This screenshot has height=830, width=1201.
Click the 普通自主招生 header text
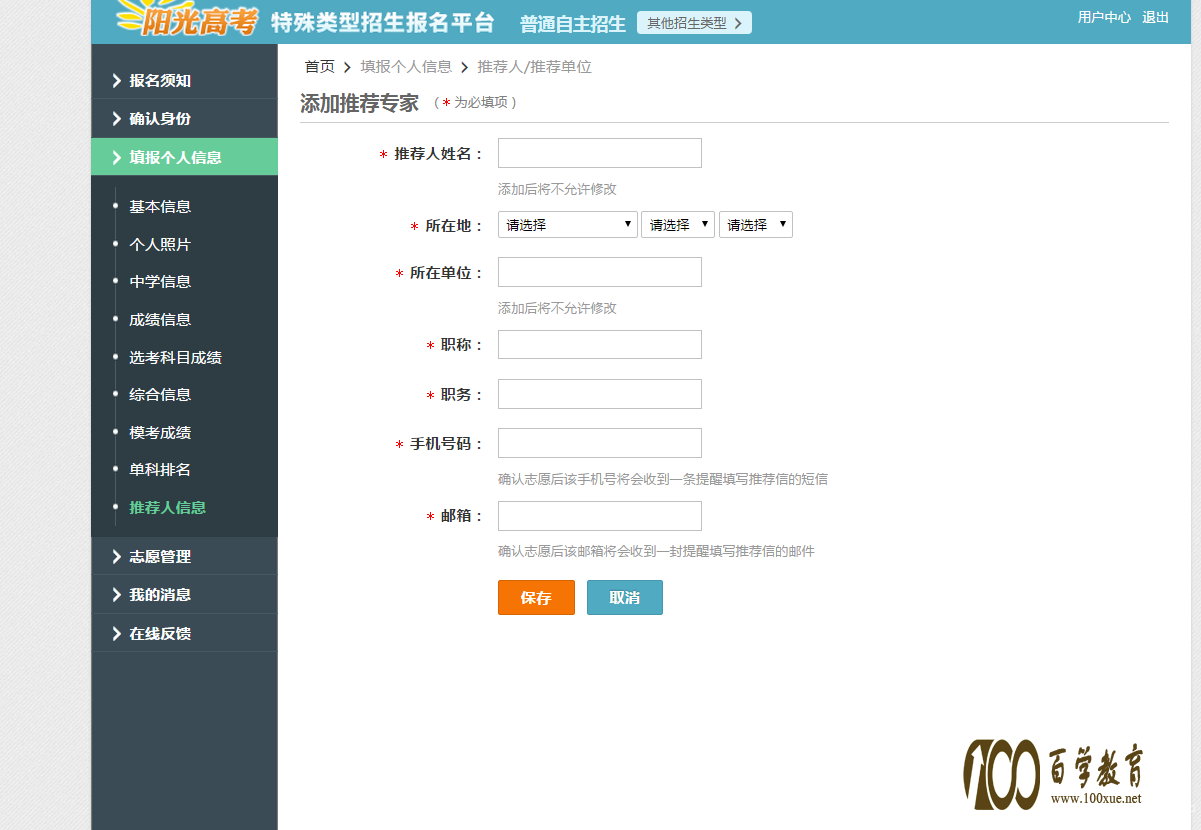tap(572, 23)
